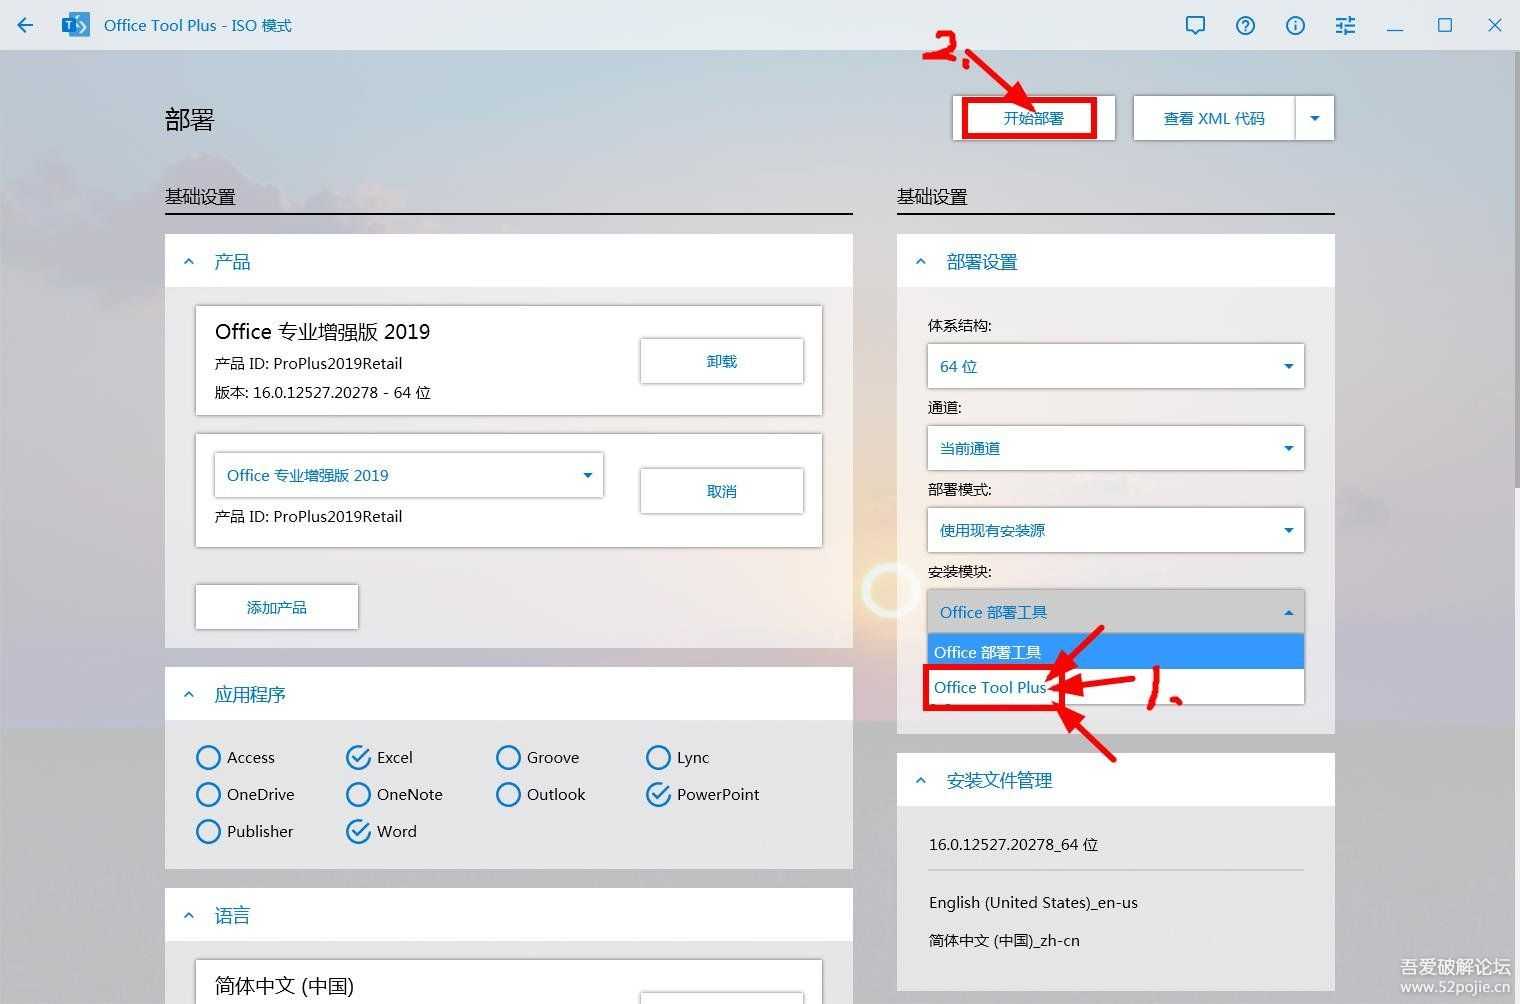Open the feedback chat icon

point(1195,25)
